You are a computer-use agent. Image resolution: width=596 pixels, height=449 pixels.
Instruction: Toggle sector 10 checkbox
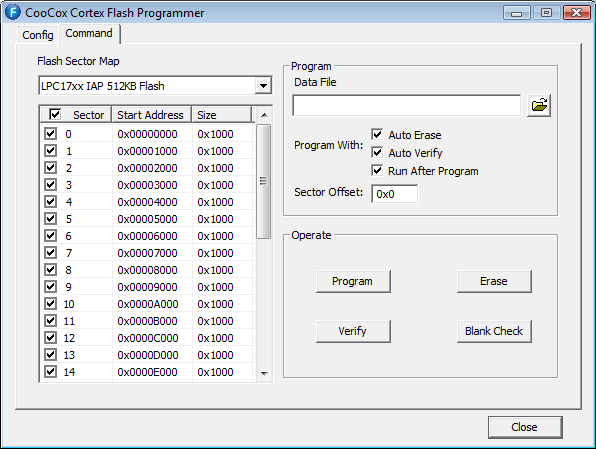pos(50,304)
